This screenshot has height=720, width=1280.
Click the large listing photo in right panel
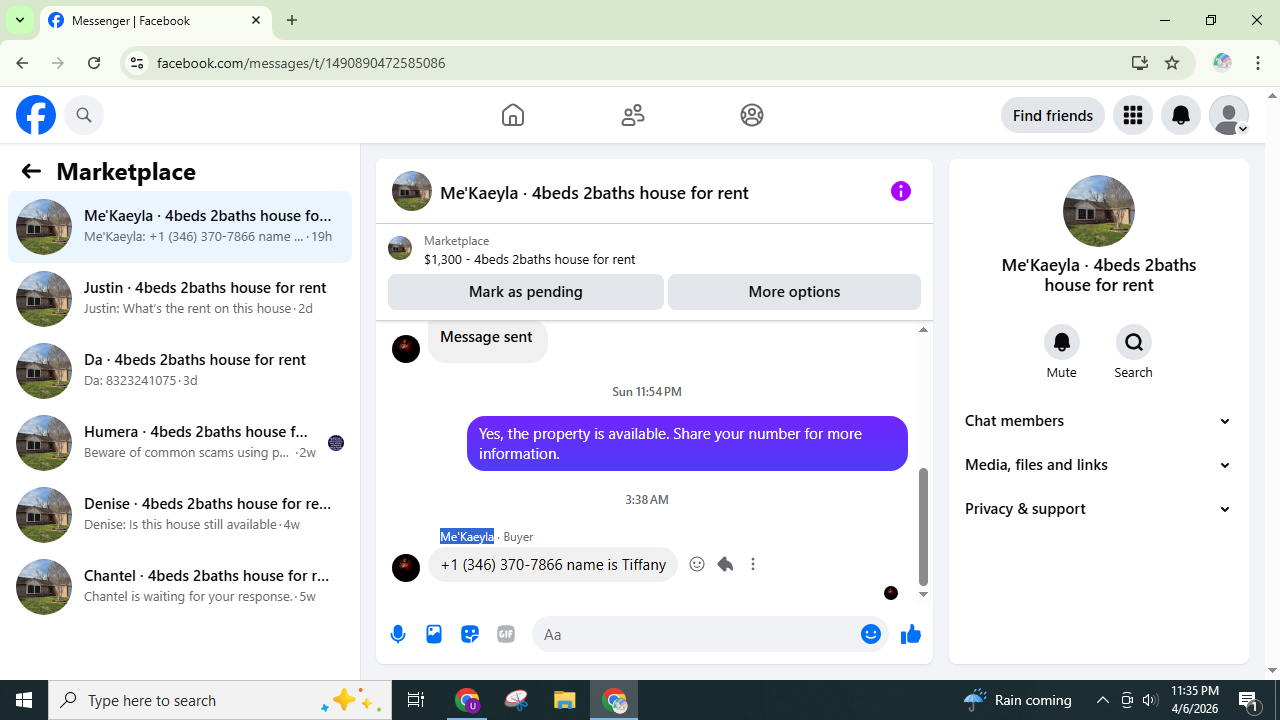(x=1099, y=211)
